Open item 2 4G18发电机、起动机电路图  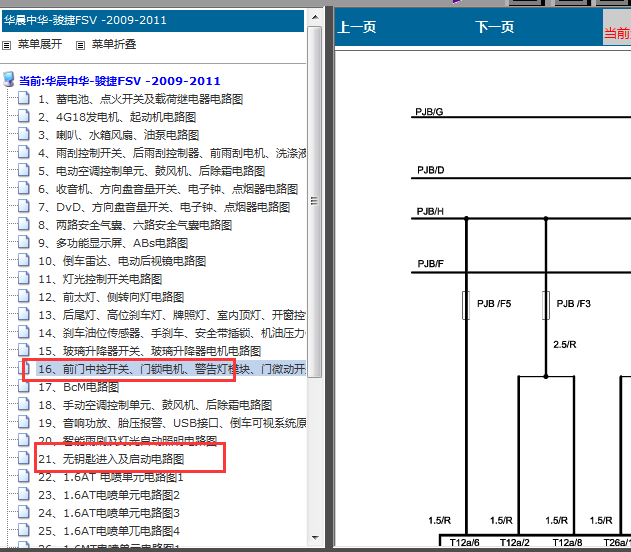point(117,117)
